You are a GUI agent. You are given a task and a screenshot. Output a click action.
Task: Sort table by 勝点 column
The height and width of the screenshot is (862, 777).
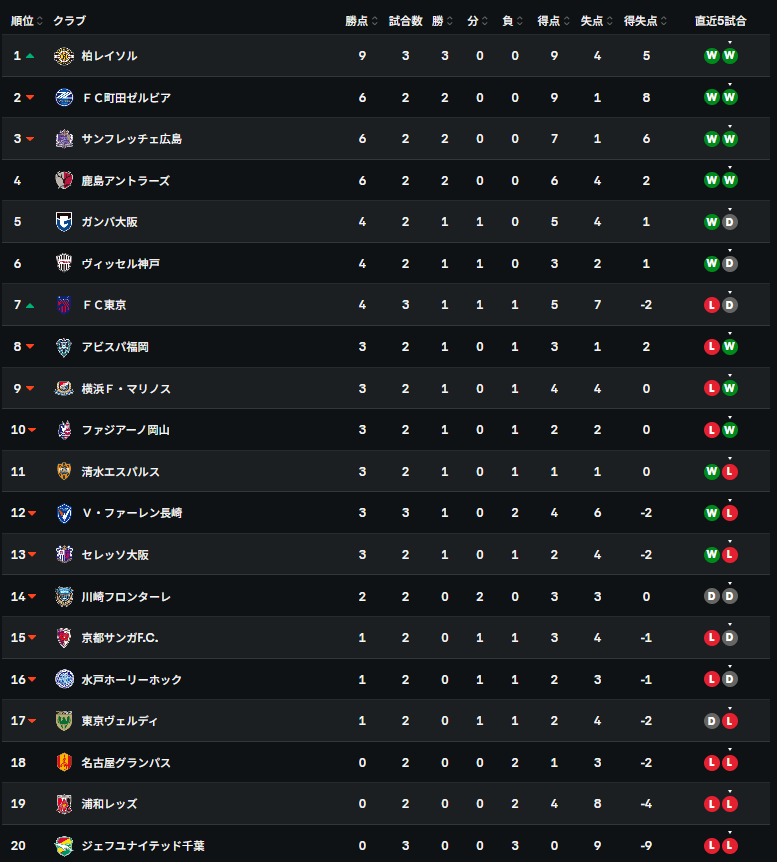[361, 21]
